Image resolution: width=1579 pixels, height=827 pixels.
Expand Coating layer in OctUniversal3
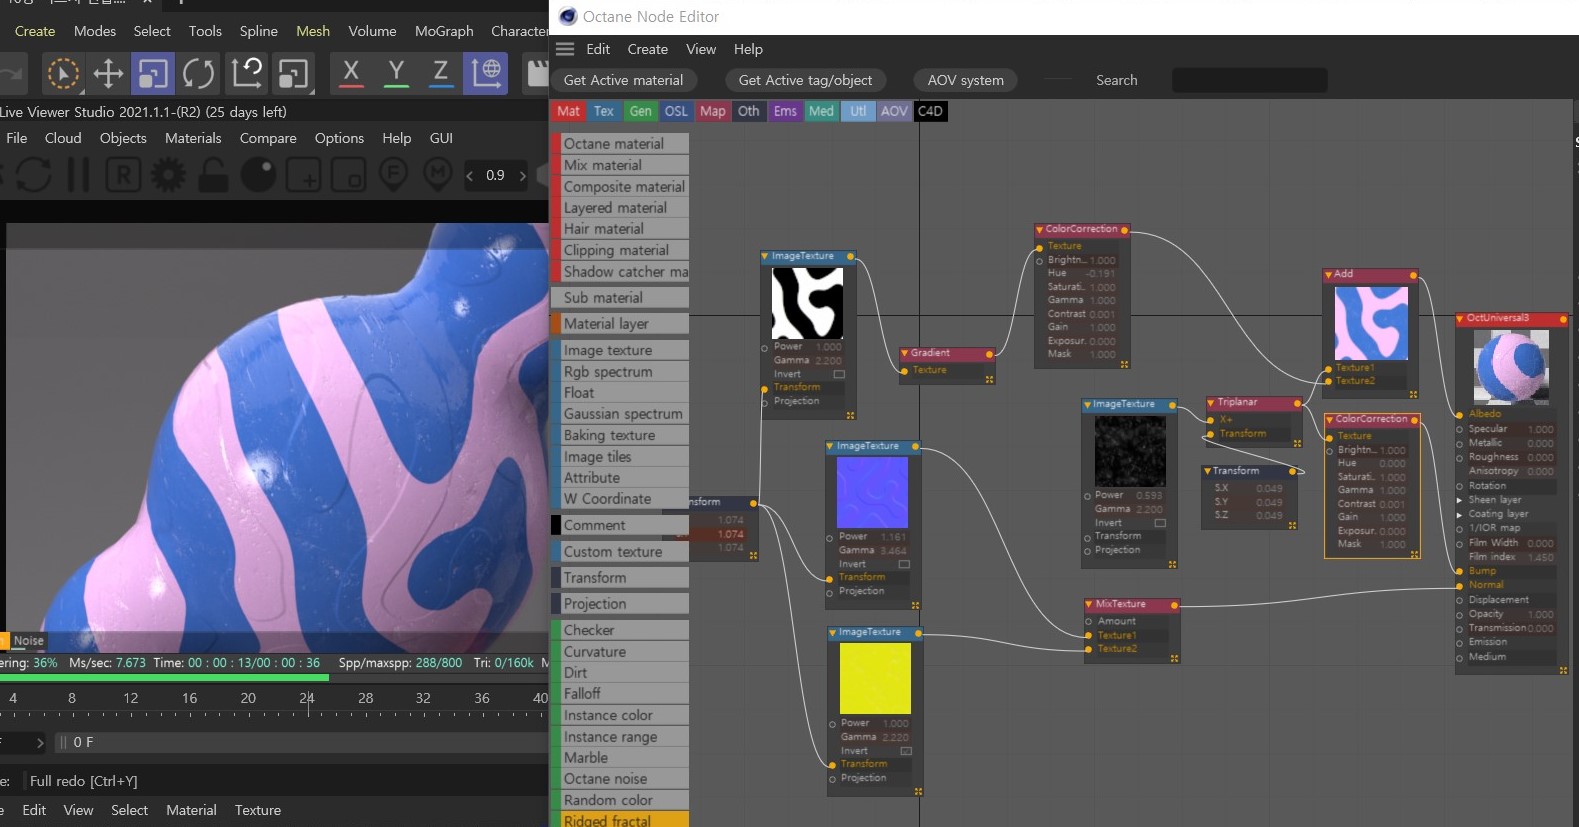coord(1459,514)
